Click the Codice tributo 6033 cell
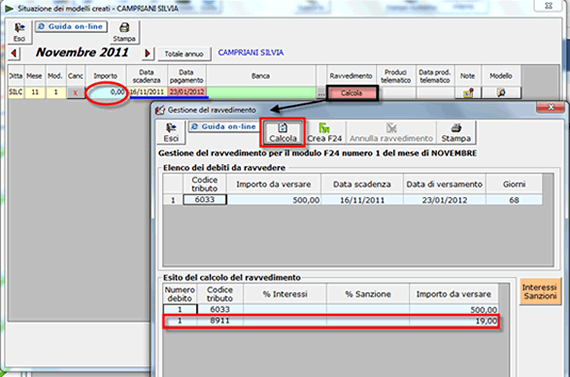 click(205, 200)
